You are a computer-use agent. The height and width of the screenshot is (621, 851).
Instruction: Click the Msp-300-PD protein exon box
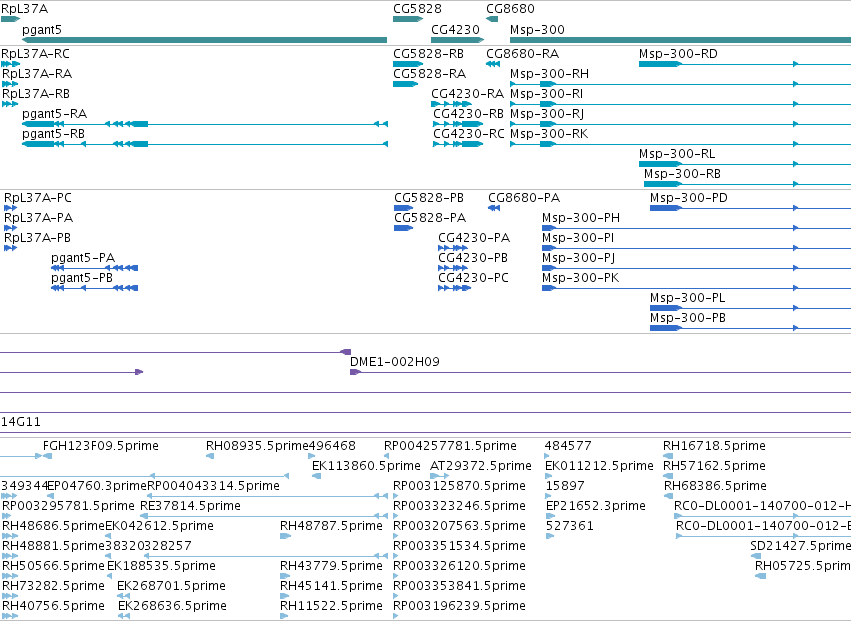pos(665,208)
